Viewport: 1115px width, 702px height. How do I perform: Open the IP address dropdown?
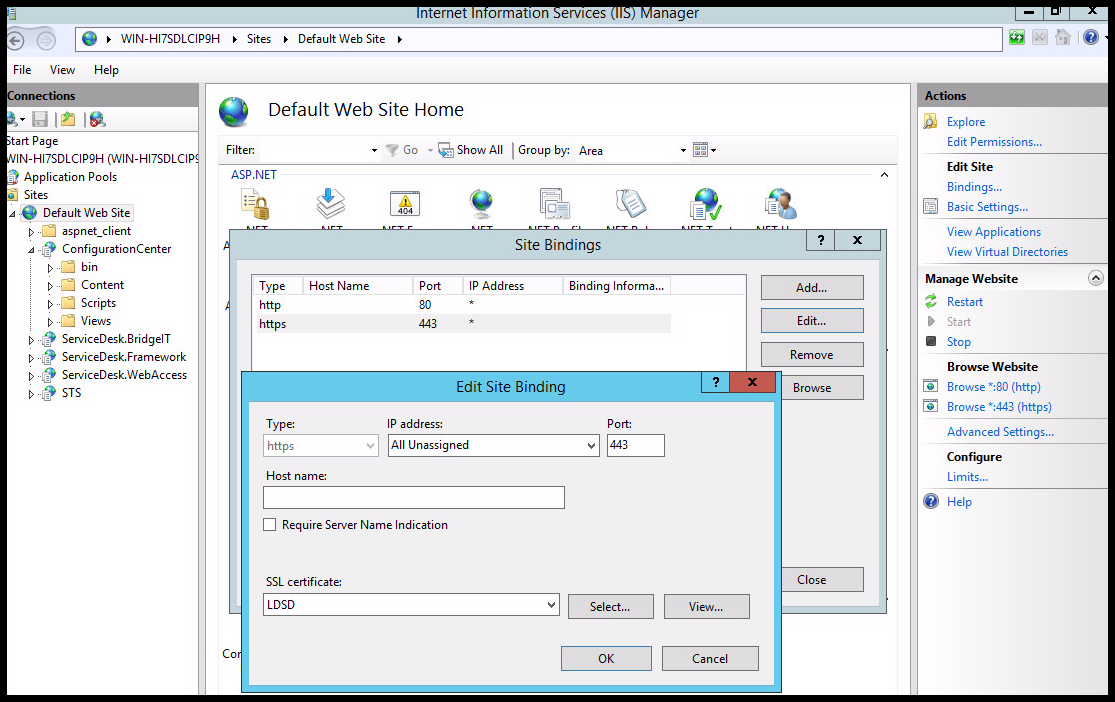point(591,445)
